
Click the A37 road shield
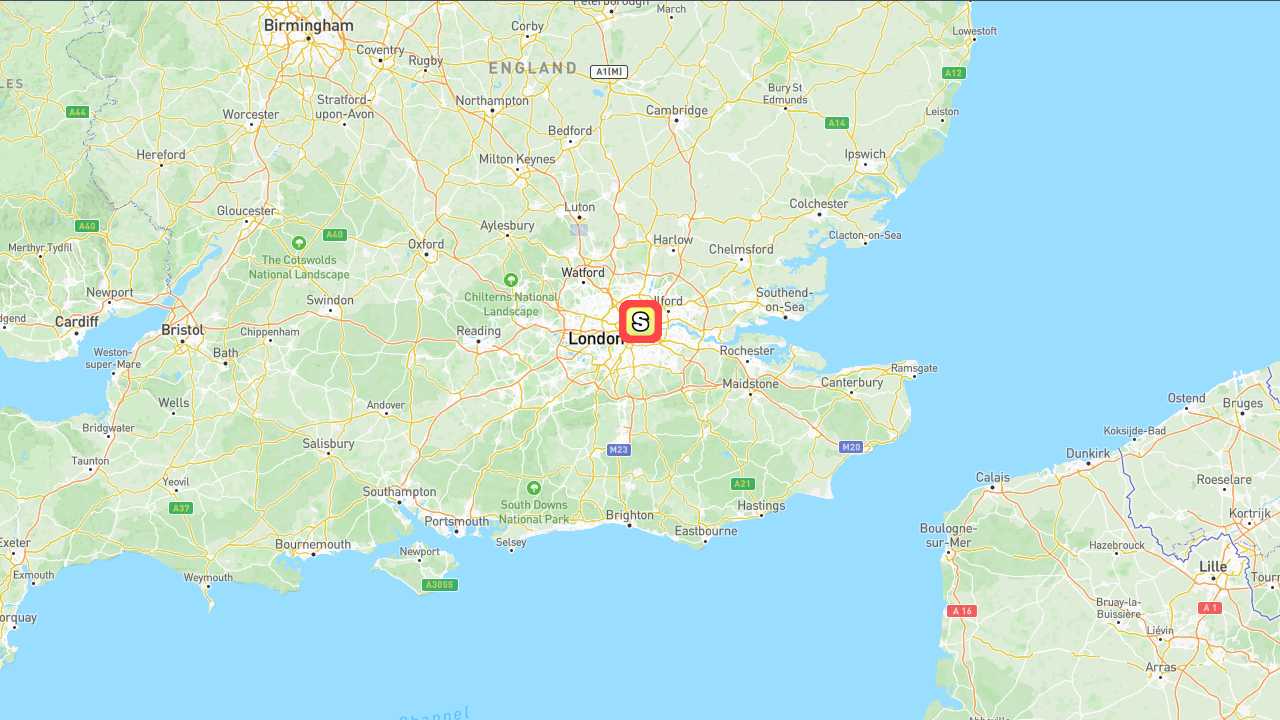click(x=181, y=508)
